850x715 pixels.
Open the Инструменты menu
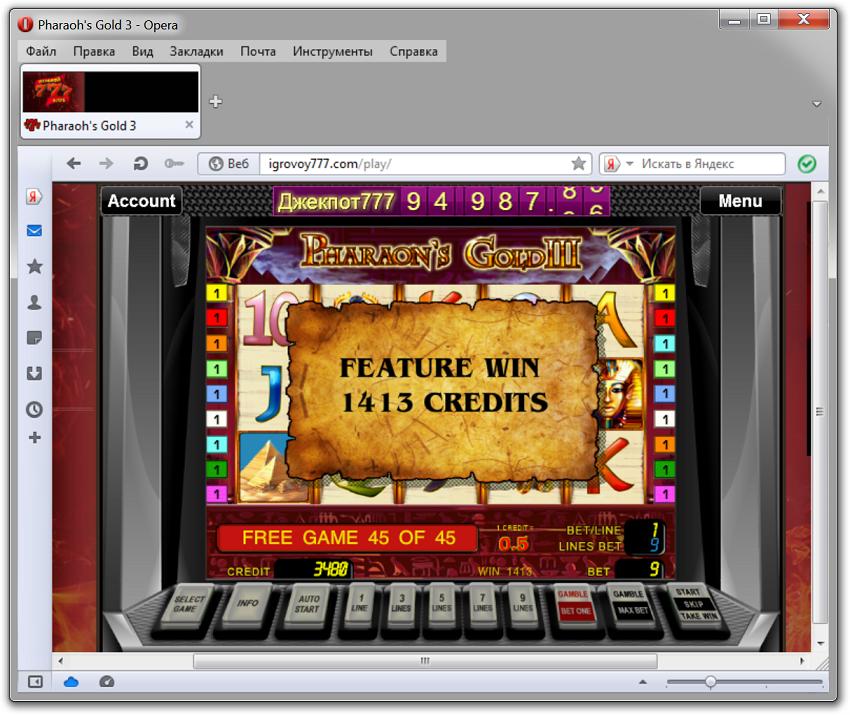(x=332, y=51)
